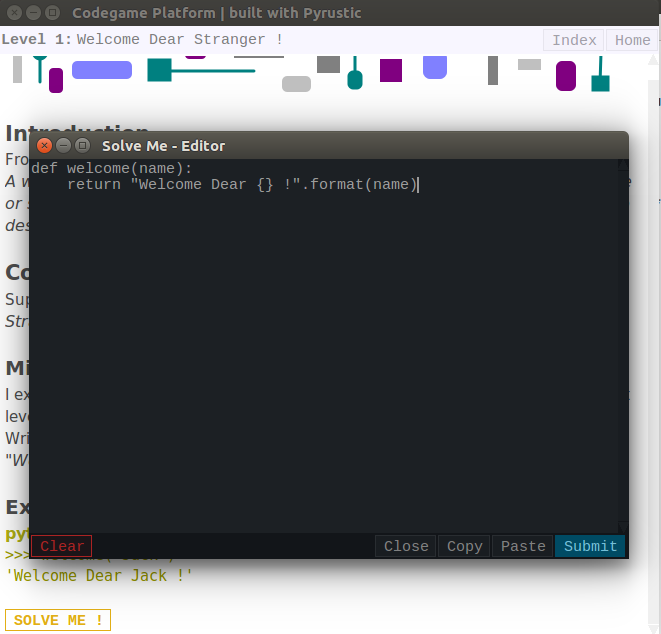Minimize the Codegame Platform main window

coord(33,13)
